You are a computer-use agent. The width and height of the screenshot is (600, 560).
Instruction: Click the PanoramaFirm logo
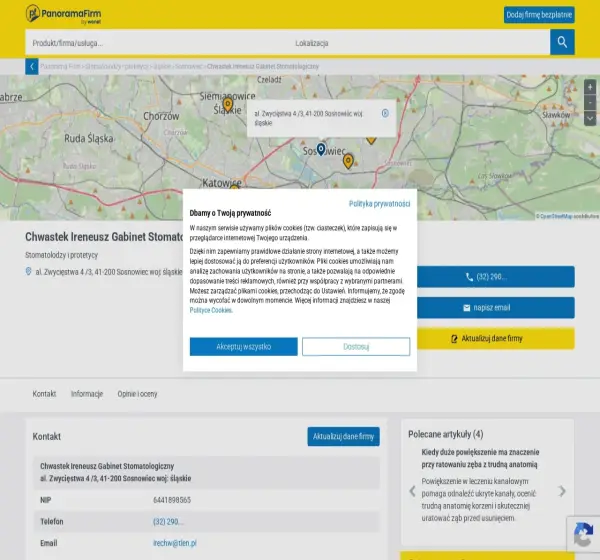[x=64, y=14]
